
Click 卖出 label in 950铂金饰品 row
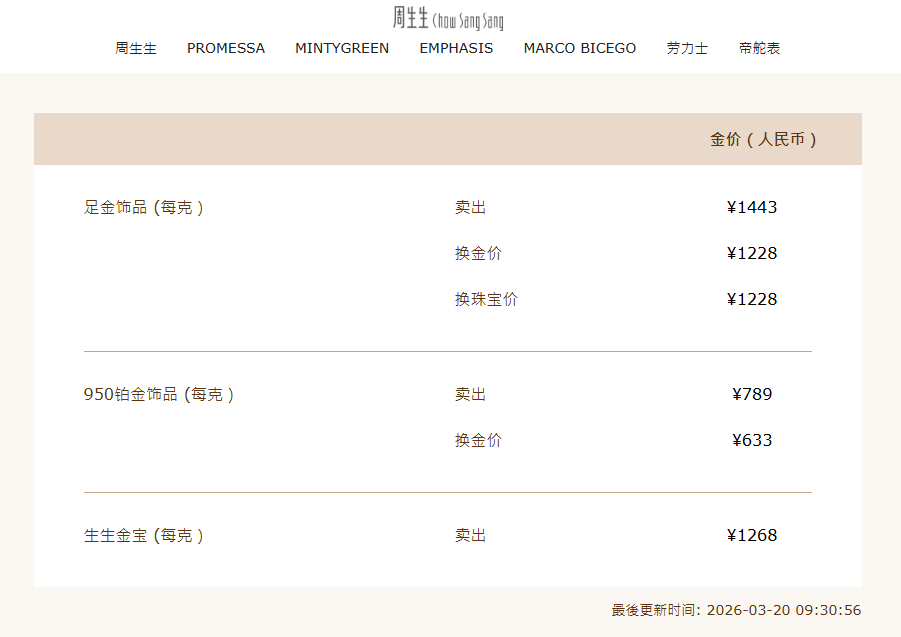tap(470, 395)
